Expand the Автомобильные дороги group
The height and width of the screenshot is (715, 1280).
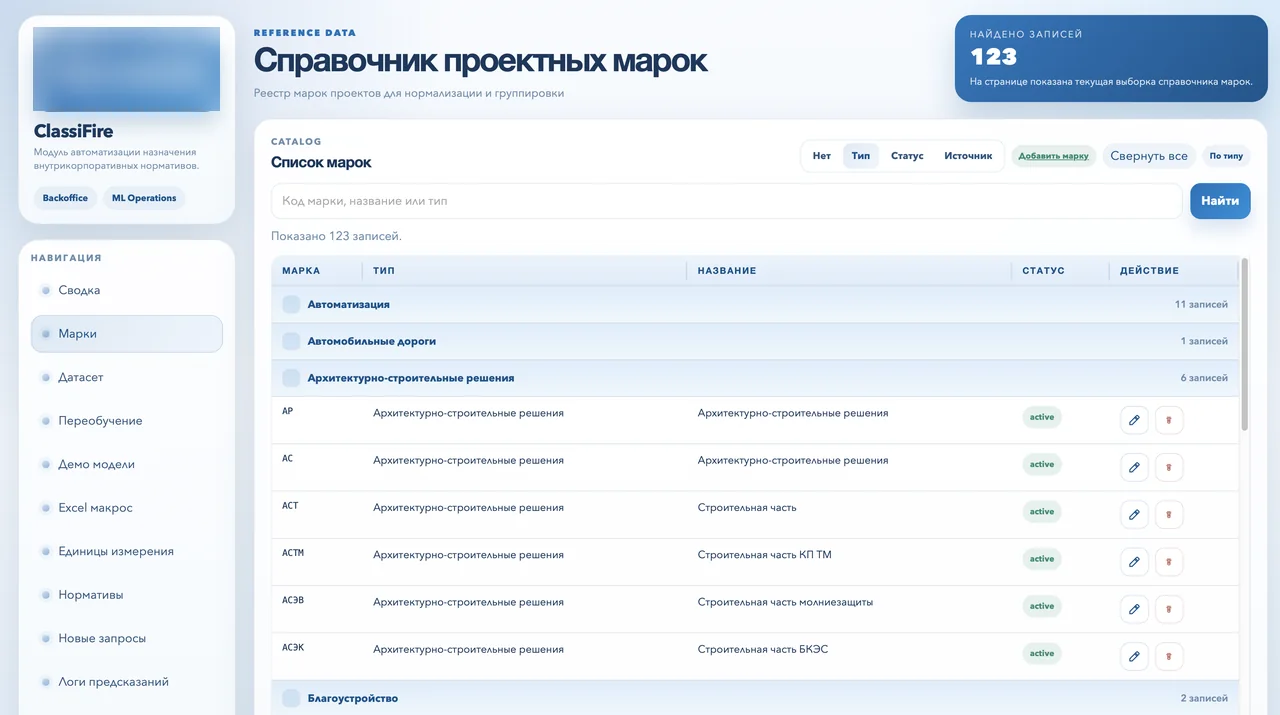(x=291, y=341)
